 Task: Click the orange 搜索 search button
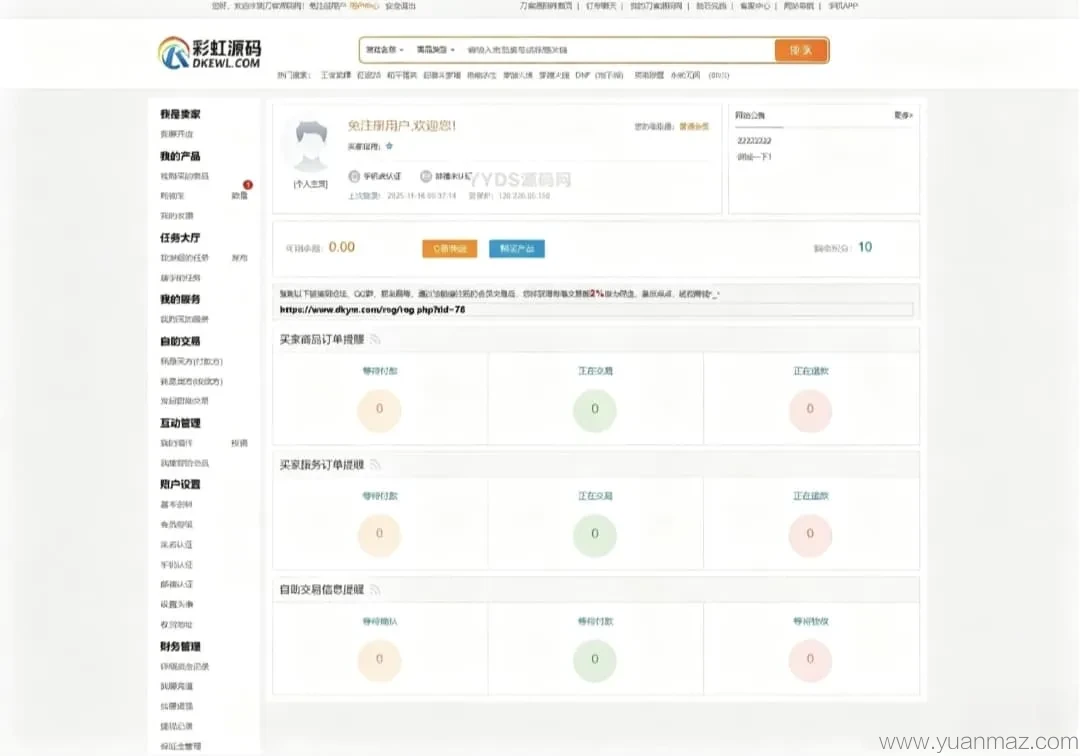(801, 50)
